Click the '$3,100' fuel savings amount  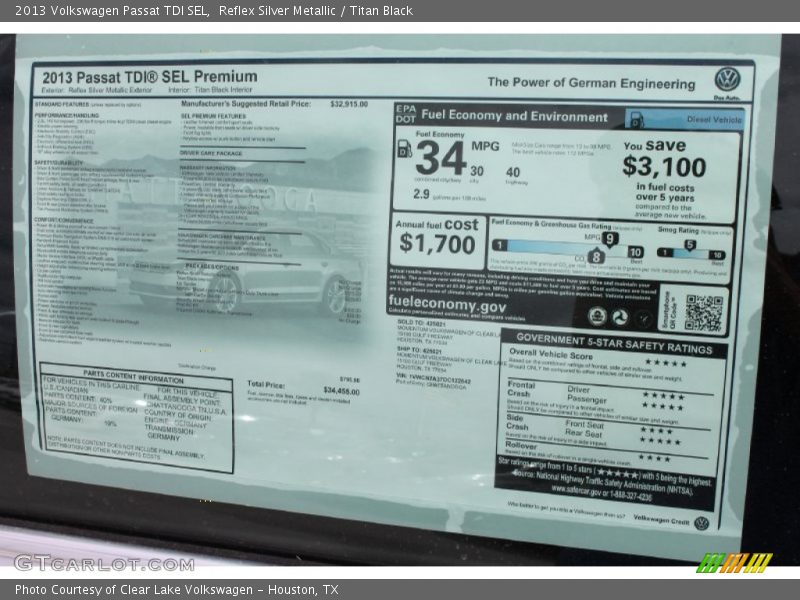click(x=664, y=166)
